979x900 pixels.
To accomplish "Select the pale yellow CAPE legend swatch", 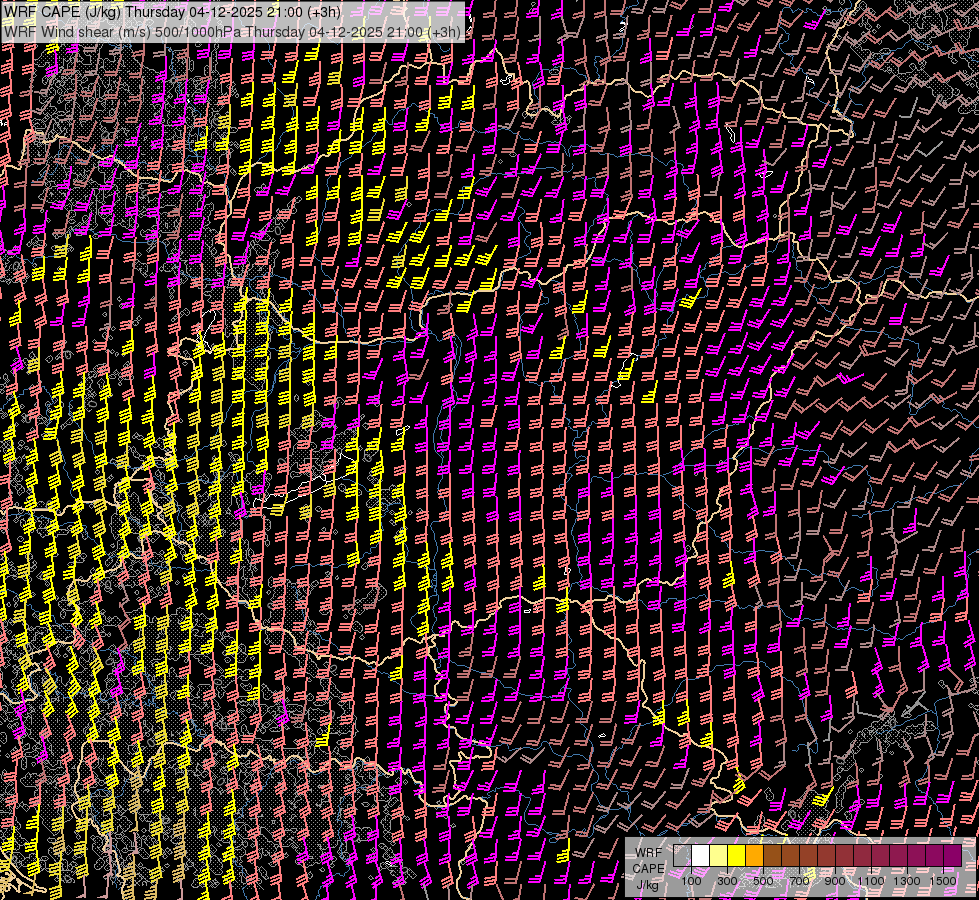I will coord(718,856).
